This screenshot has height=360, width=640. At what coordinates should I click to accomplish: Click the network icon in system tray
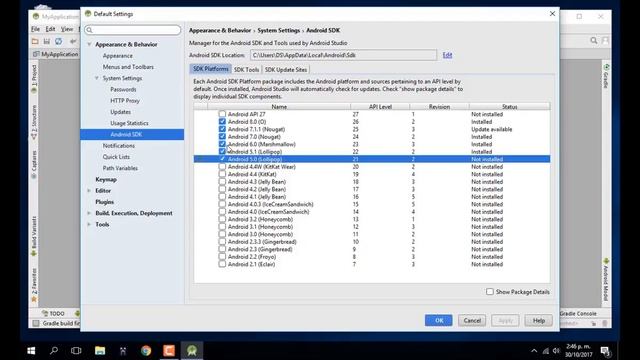pyautogui.click(x=546, y=351)
